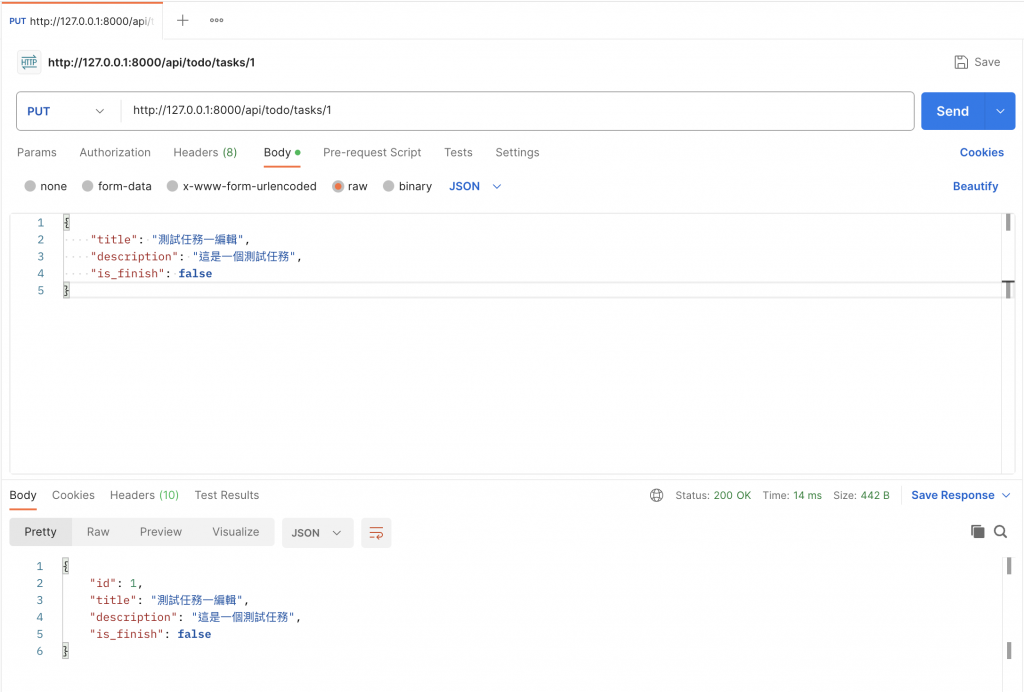Screen dimensions: 1024x692
Task: Click the network globe icon near Status
Action: point(656,495)
